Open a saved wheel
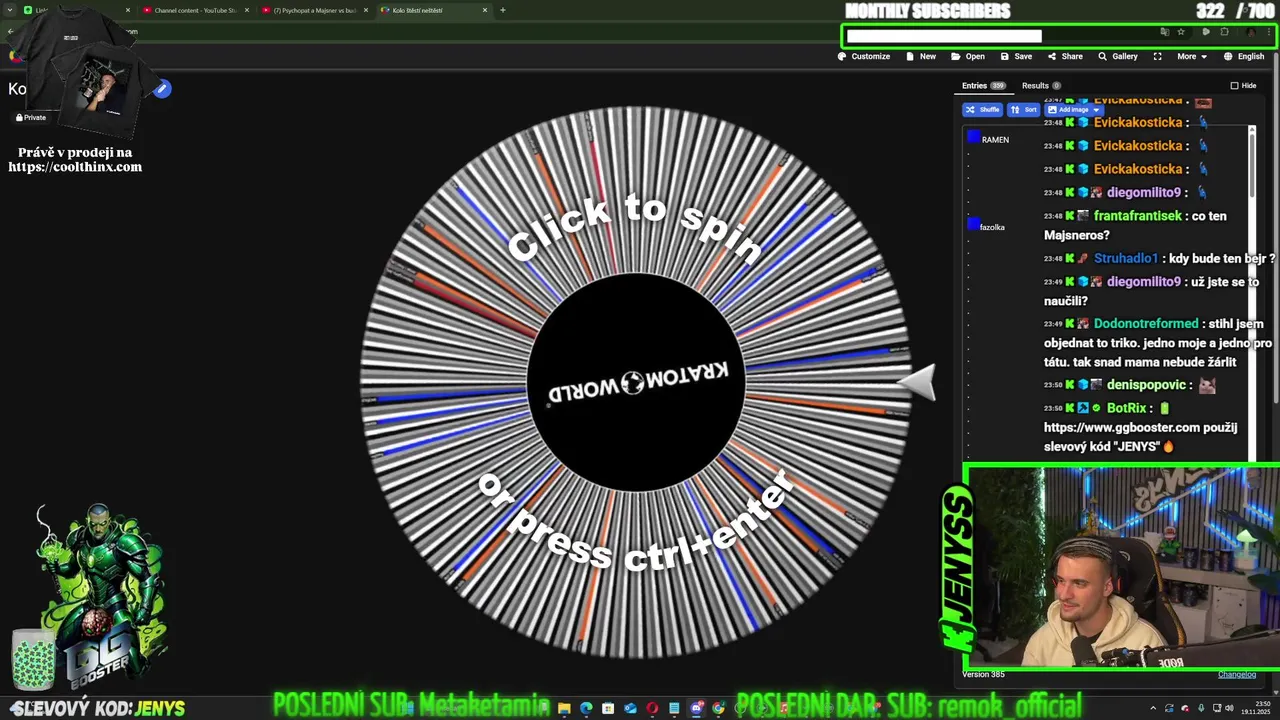Viewport: 1280px width, 720px height. pyautogui.click(x=968, y=56)
